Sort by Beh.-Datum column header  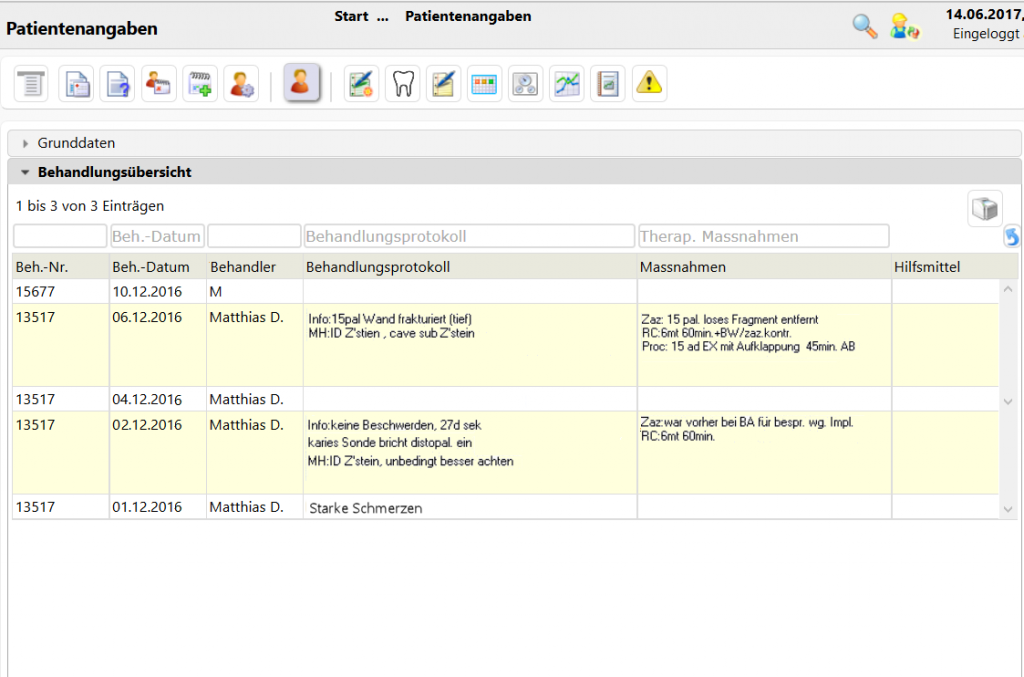coord(151,267)
